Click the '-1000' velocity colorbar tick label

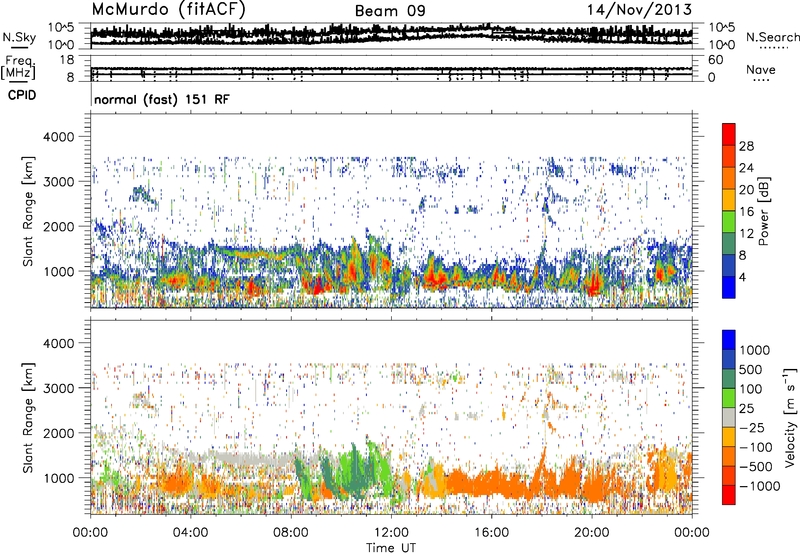[760, 486]
